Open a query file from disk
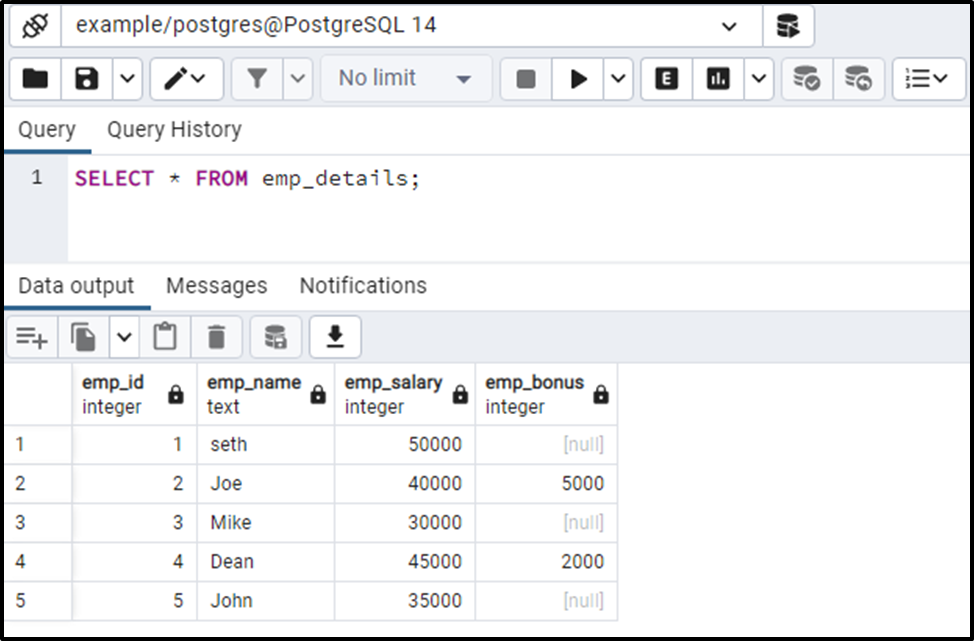974x641 pixels. point(32,78)
